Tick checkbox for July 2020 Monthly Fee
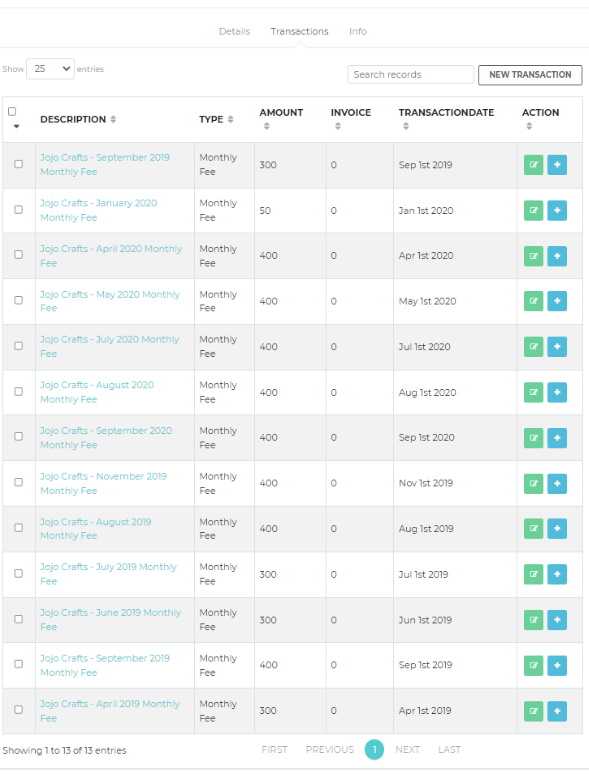Image resolution: width=589 pixels, height=779 pixels. (x=18, y=346)
